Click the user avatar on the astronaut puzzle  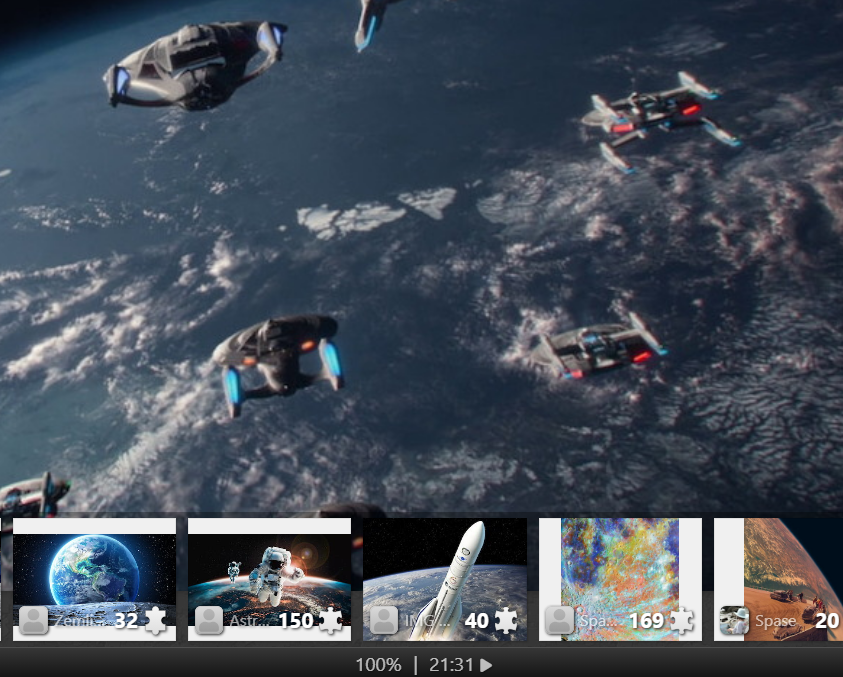(x=209, y=621)
